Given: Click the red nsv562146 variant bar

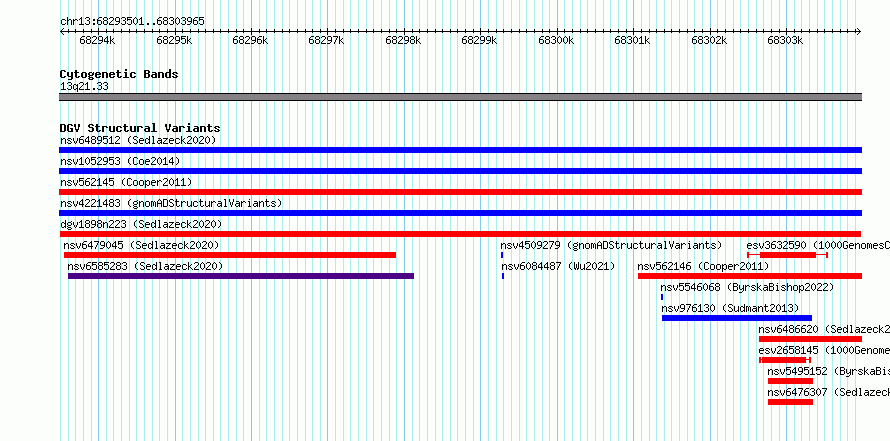Looking at the screenshot, I should point(750,276).
